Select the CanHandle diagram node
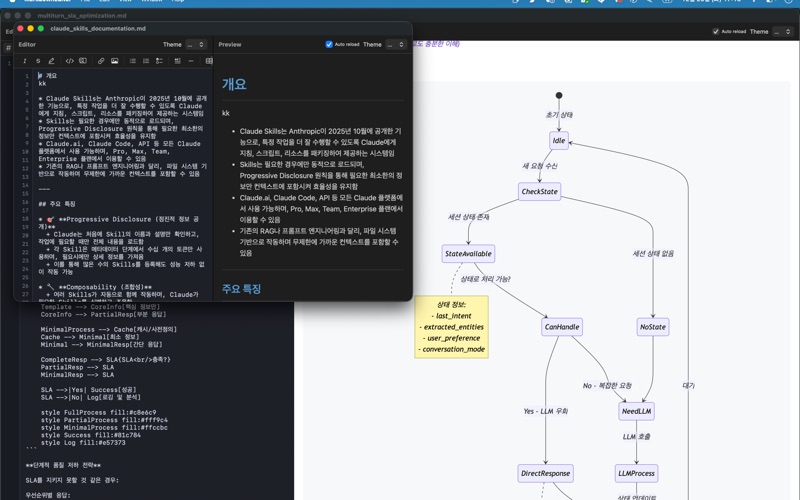The image size is (800, 500). (x=562, y=327)
